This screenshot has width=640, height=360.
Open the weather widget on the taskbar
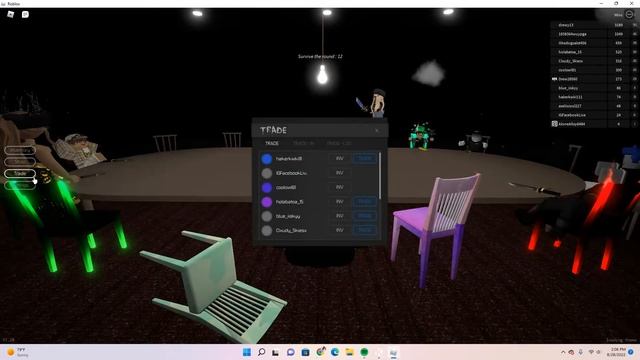tap(18, 352)
